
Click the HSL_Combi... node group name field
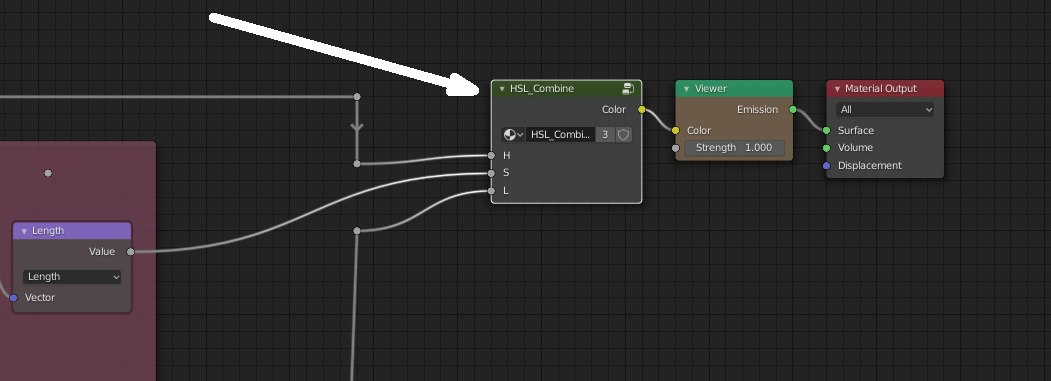click(x=560, y=135)
